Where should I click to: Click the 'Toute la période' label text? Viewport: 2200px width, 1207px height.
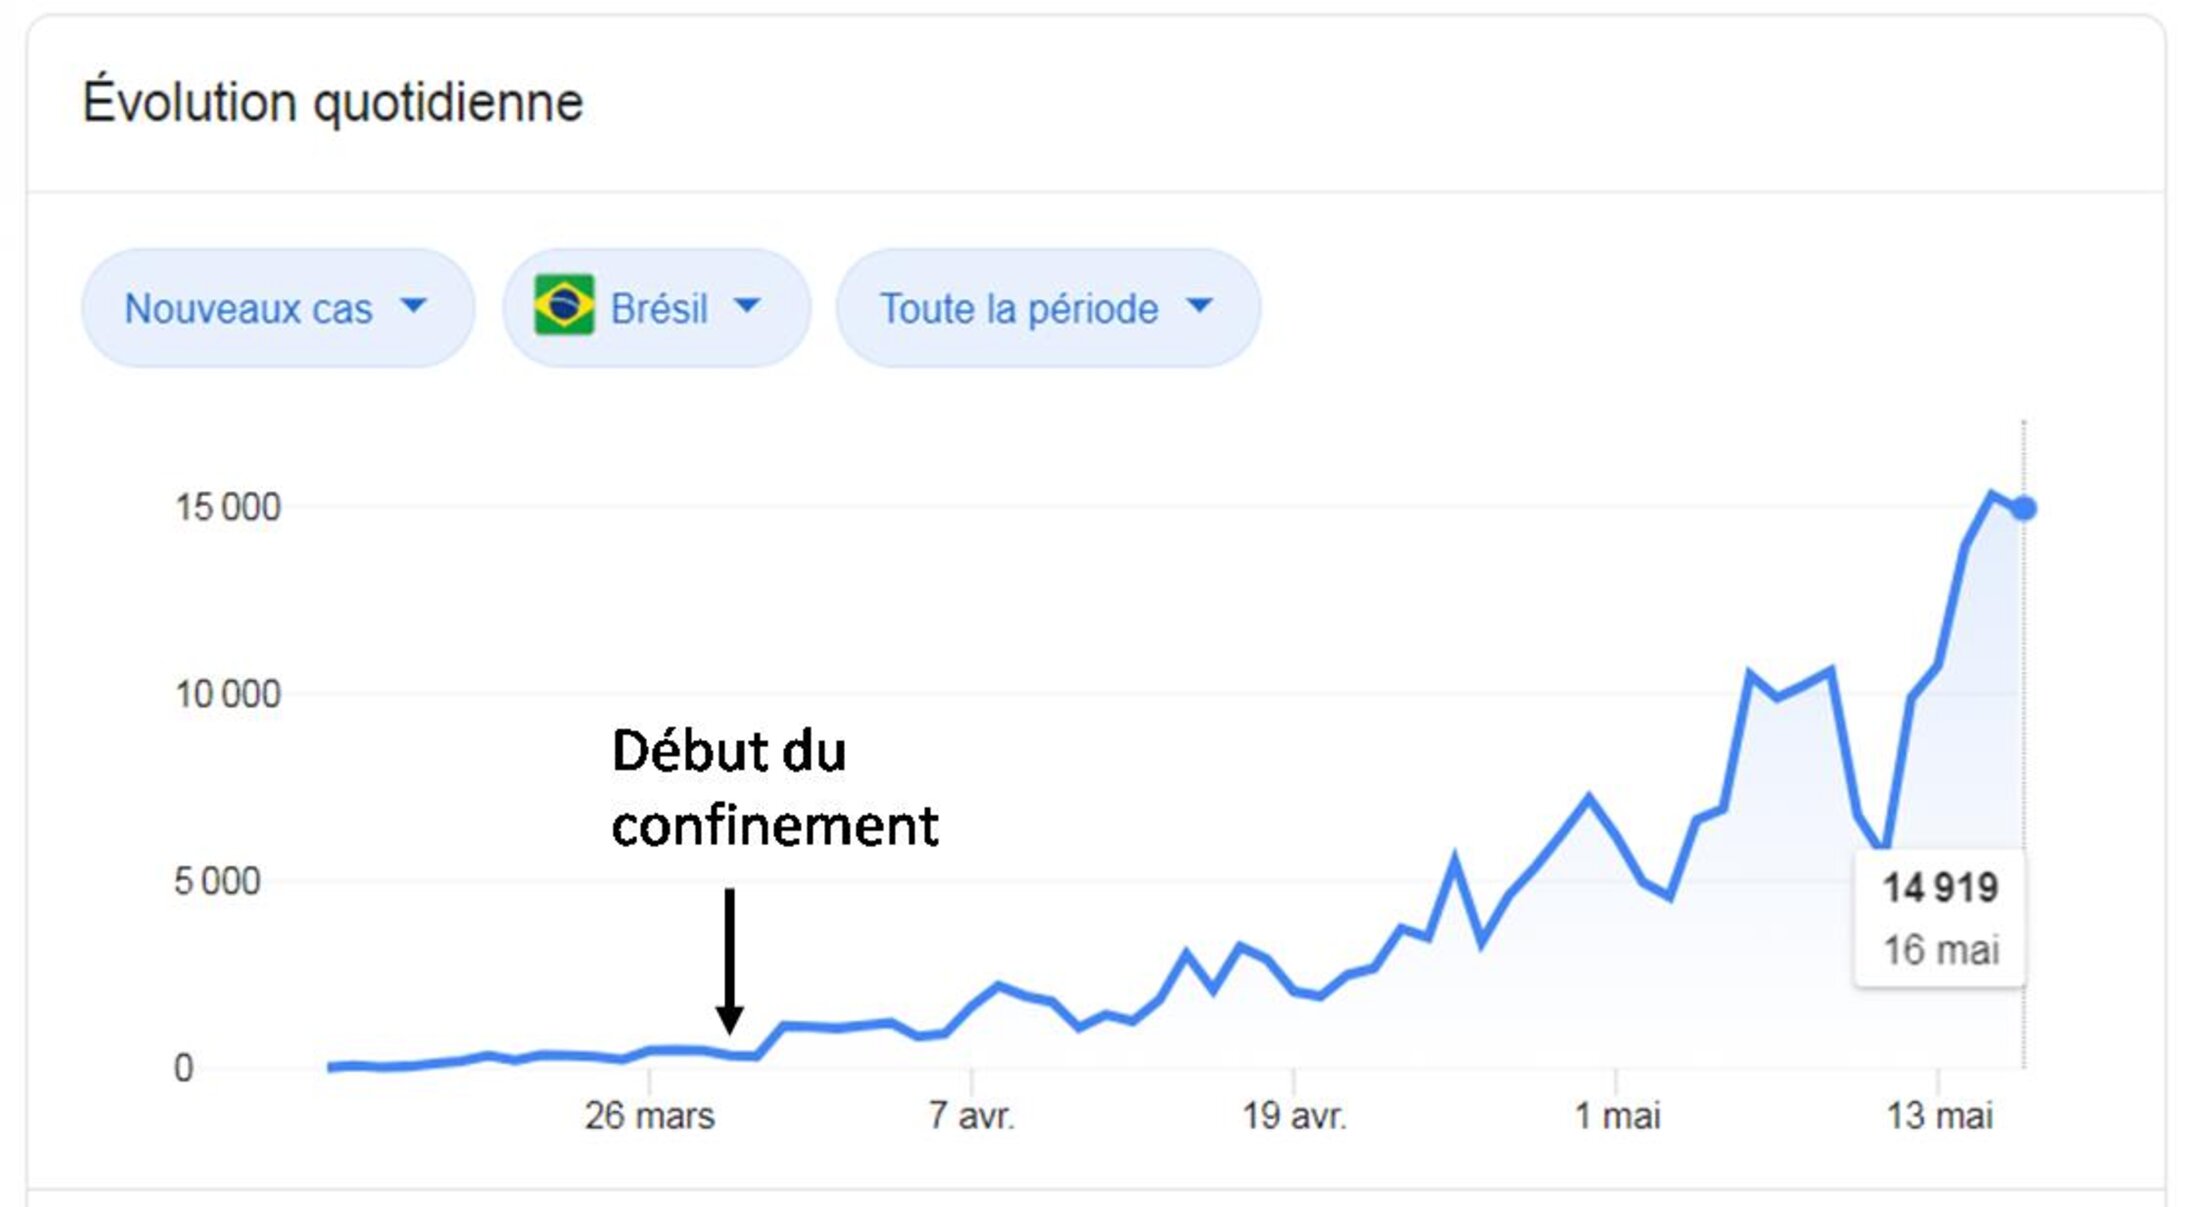(1019, 309)
